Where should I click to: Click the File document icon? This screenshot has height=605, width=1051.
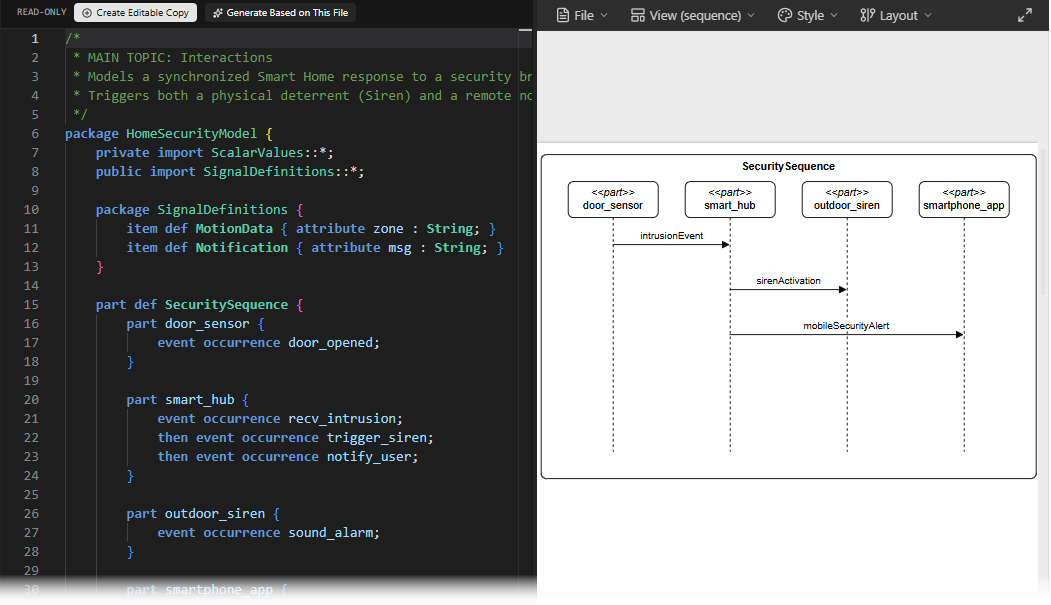[x=563, y=15]
